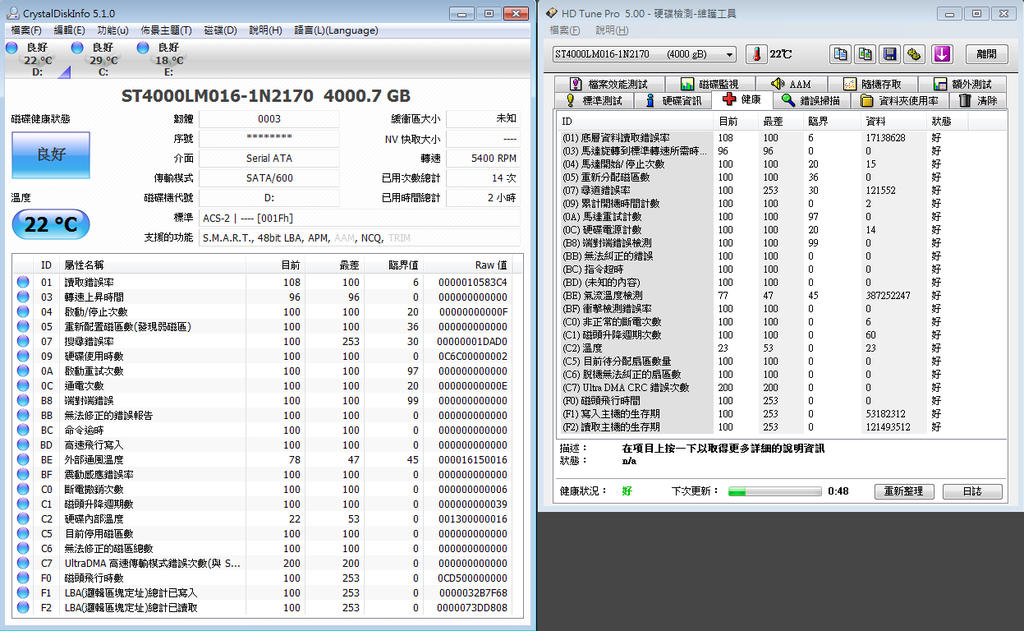
Task: Select HD Tune row (C2) 溫度
Action: (x=780, y=348)
